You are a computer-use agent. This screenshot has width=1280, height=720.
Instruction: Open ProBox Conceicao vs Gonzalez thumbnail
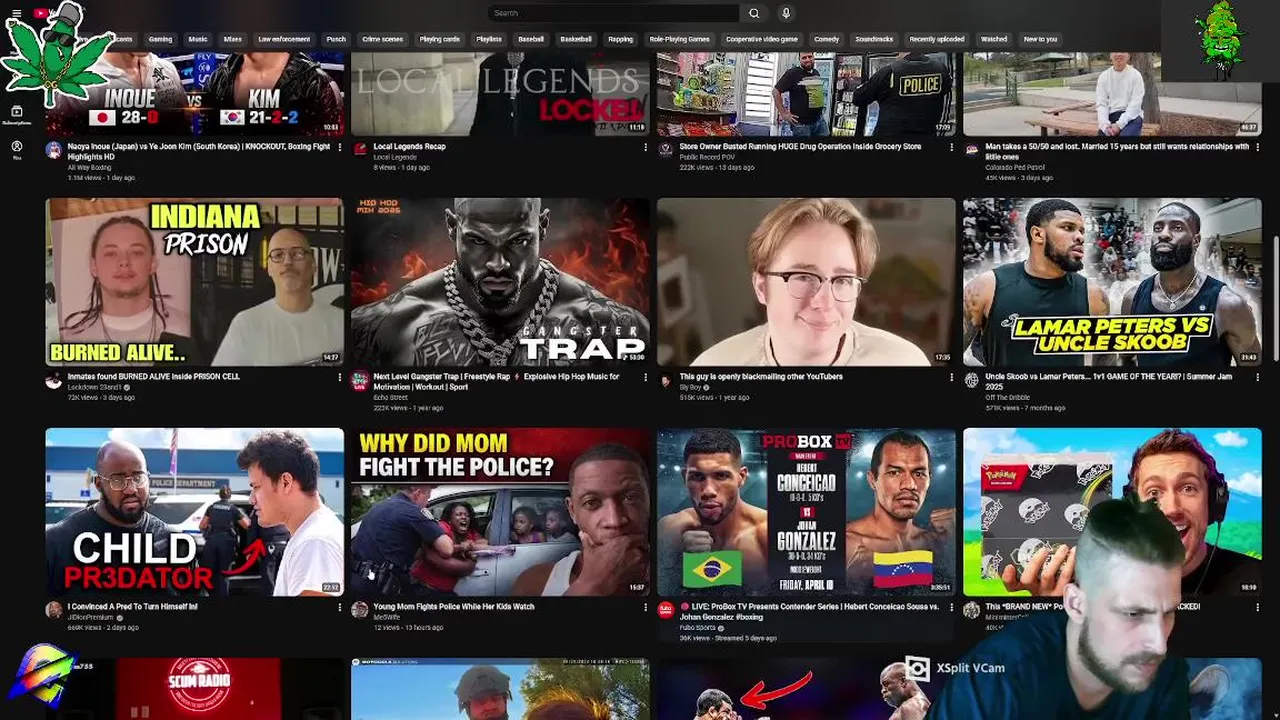(x=806, y=512)
